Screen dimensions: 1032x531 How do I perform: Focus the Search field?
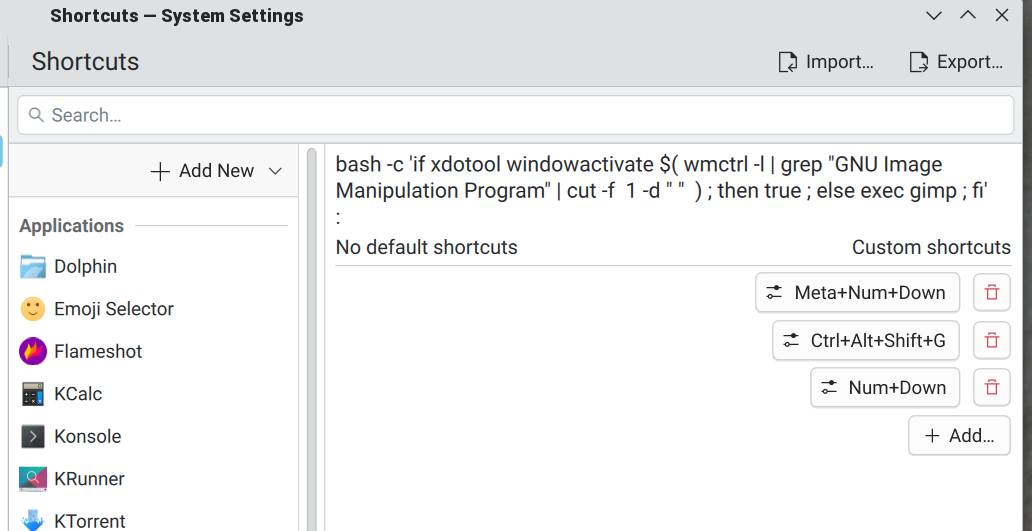click(515, 115)
